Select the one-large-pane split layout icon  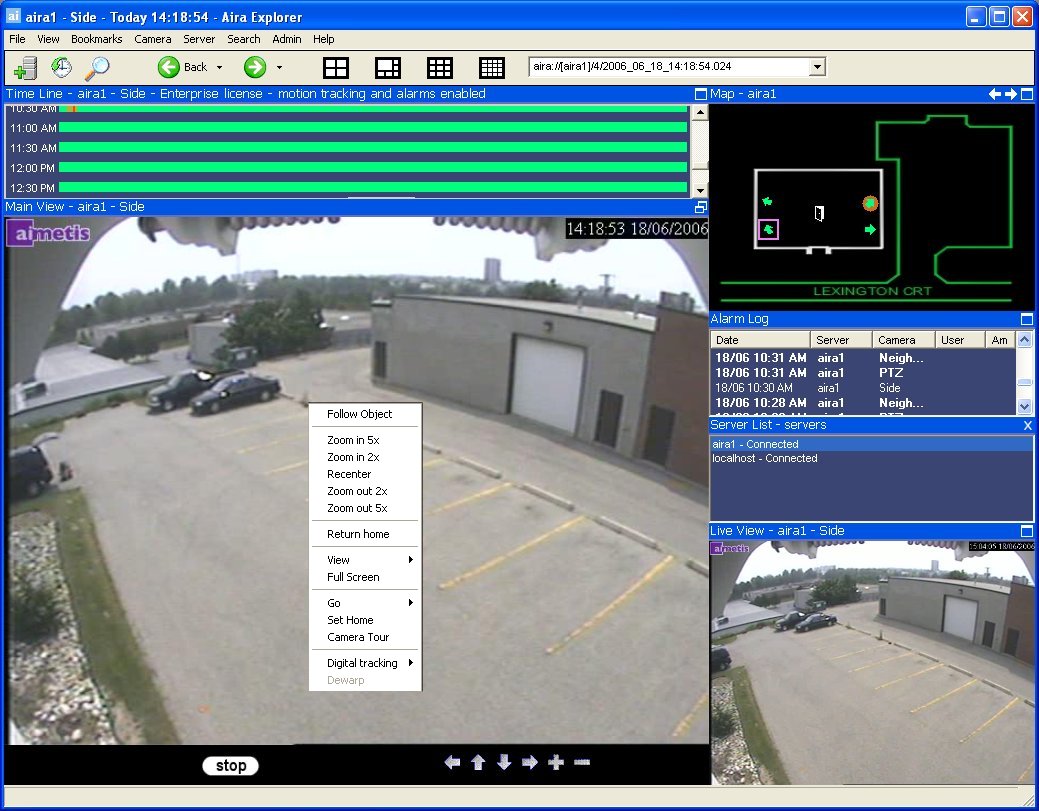point(388,68)
